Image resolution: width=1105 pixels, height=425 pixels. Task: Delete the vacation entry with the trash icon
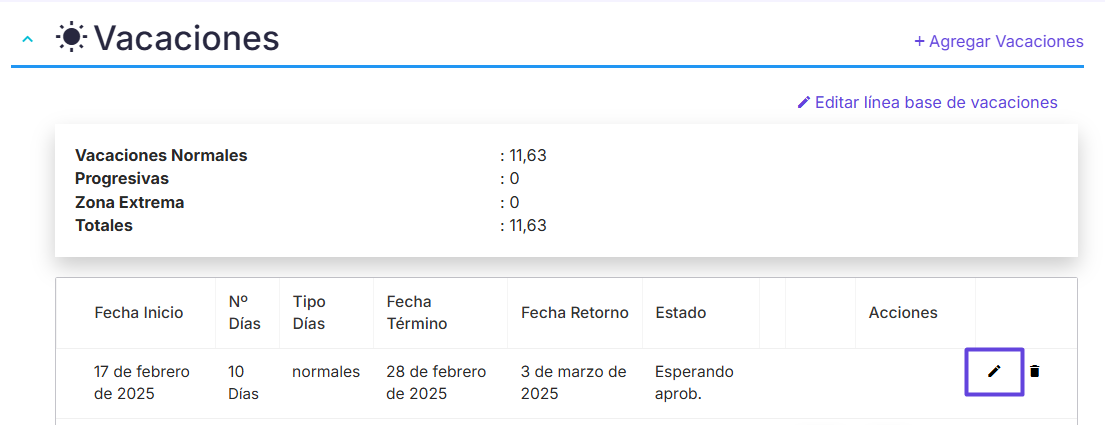pyautogui.click(x=1034, y=371)
